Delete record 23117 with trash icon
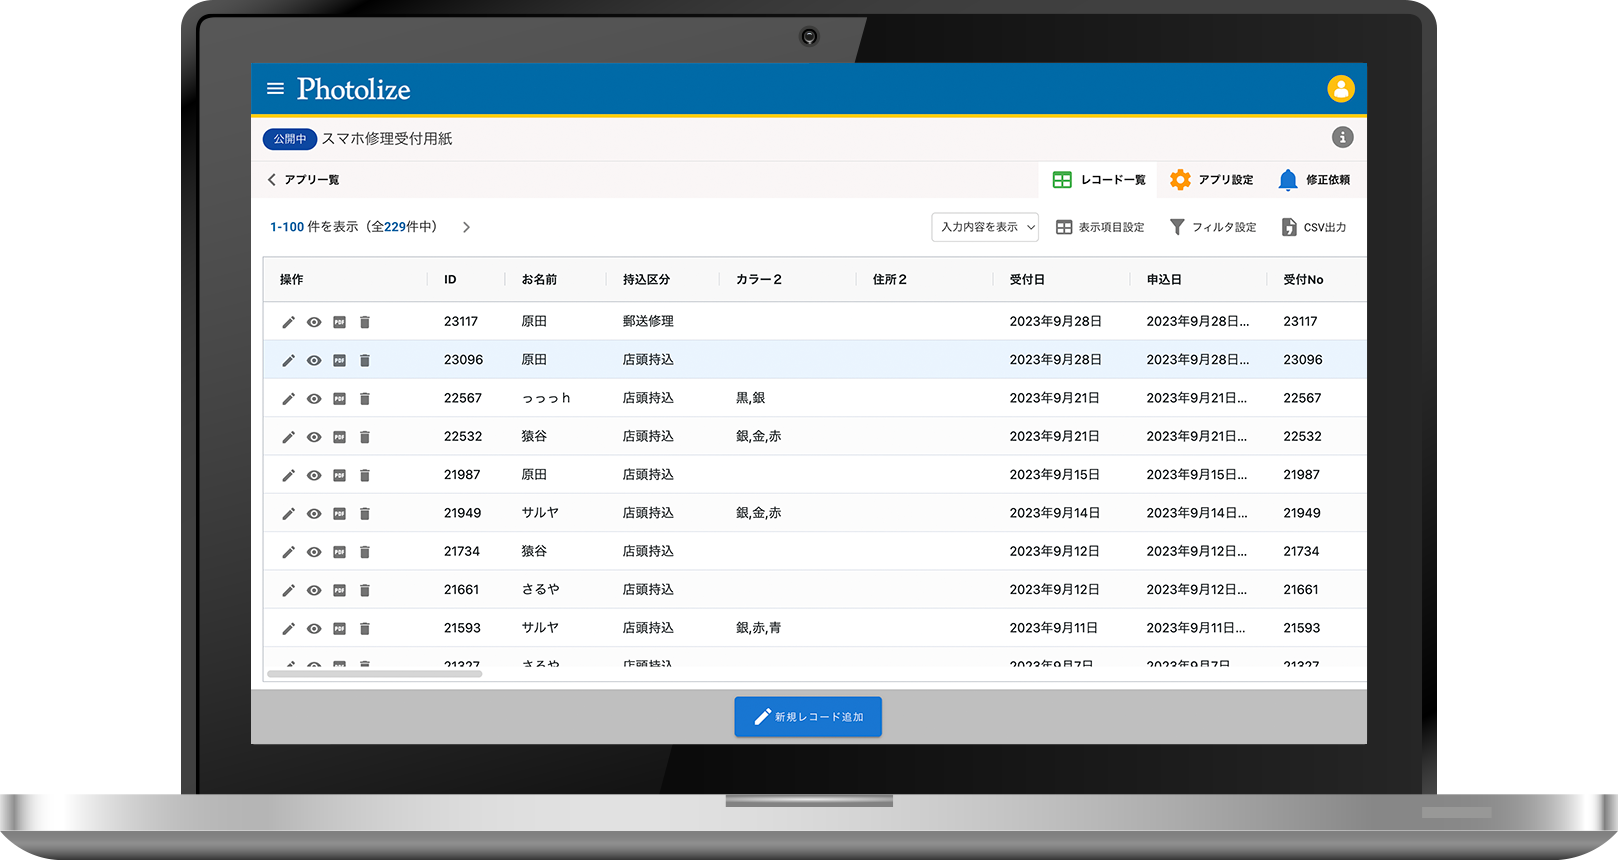 [x=365, y=322]
